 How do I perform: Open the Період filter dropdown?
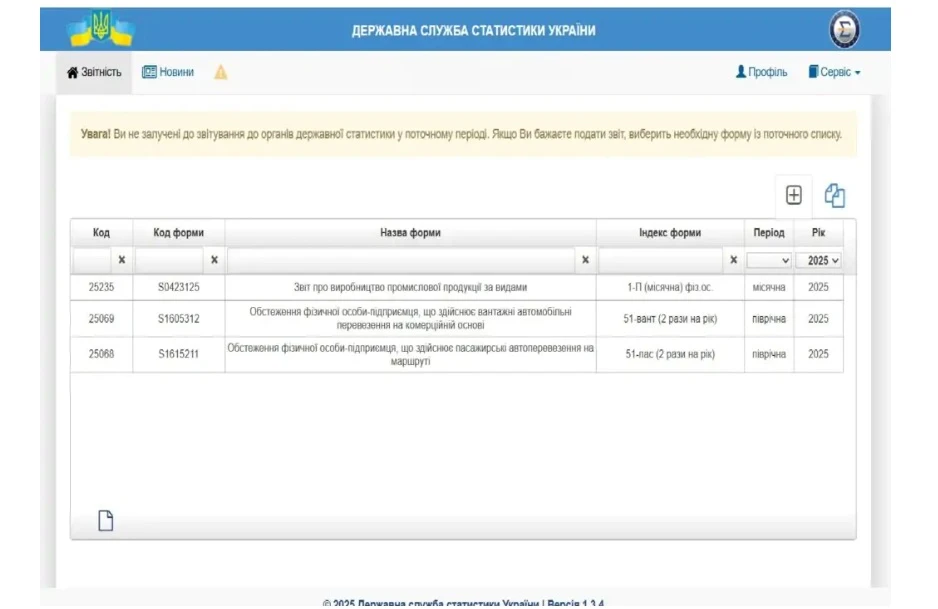(769, 260)
